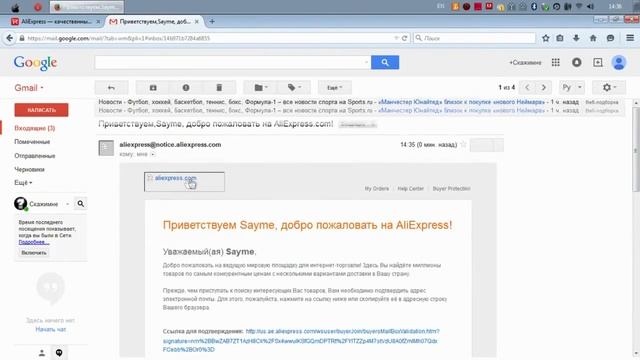Select the Gmail 'Приветствуем,Sayme' browser tab

(153, 22)
